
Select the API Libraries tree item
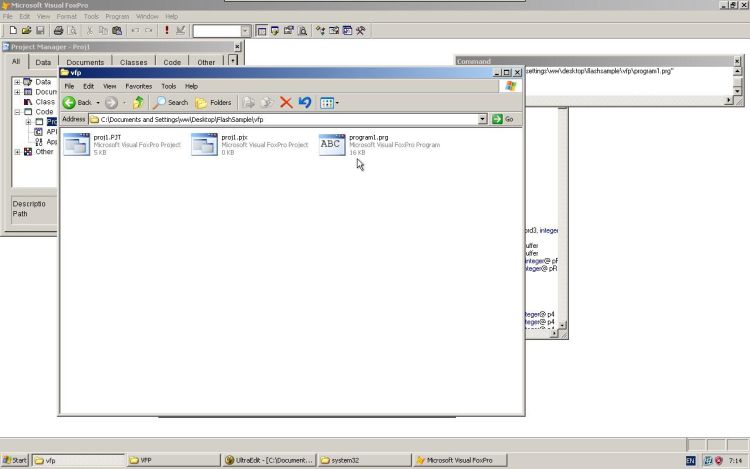click(x=46, y=132)
